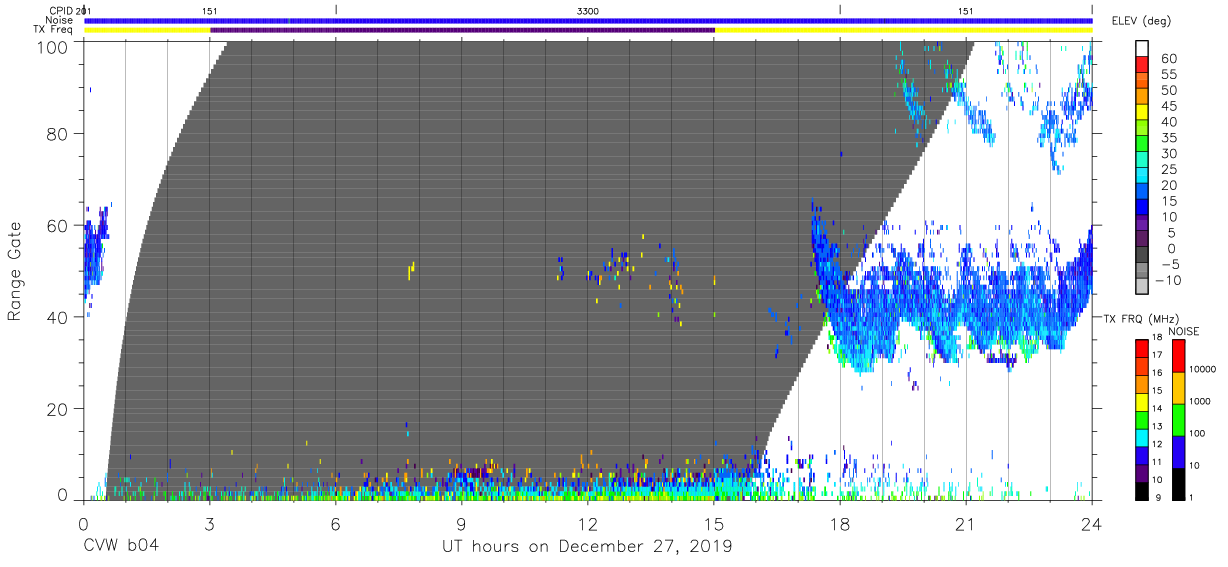Click the "CPID" label at top left
This screenshot has width=1228, height=567.
62,10
